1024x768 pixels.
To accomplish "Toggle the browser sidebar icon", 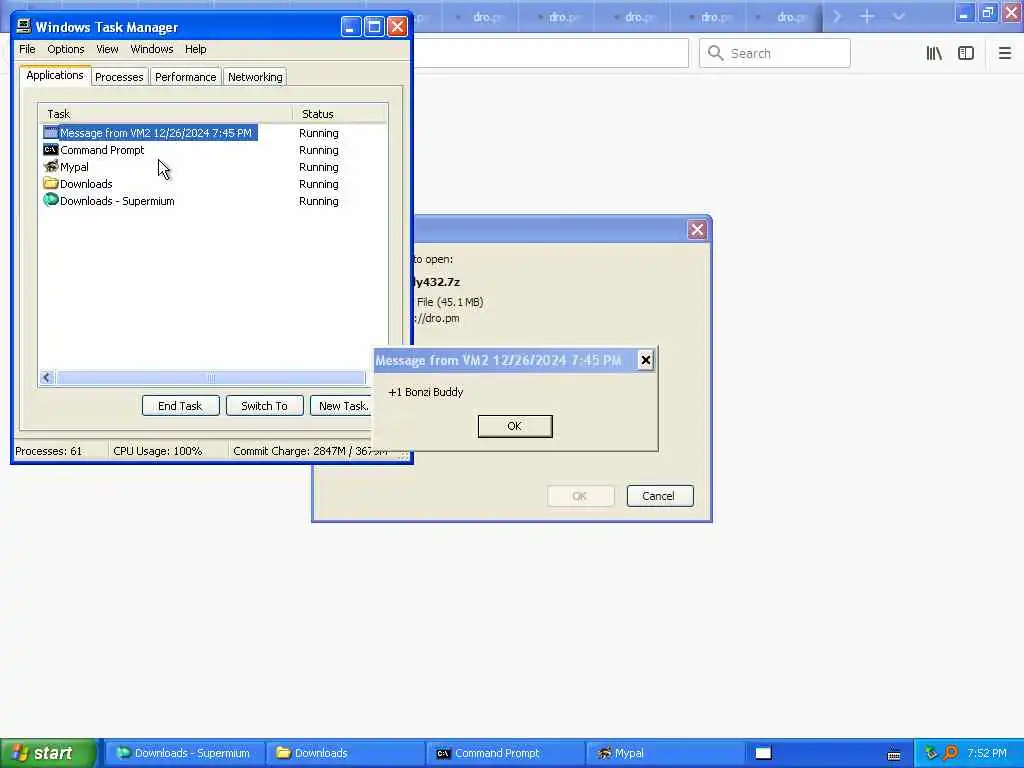I will 966,53.
